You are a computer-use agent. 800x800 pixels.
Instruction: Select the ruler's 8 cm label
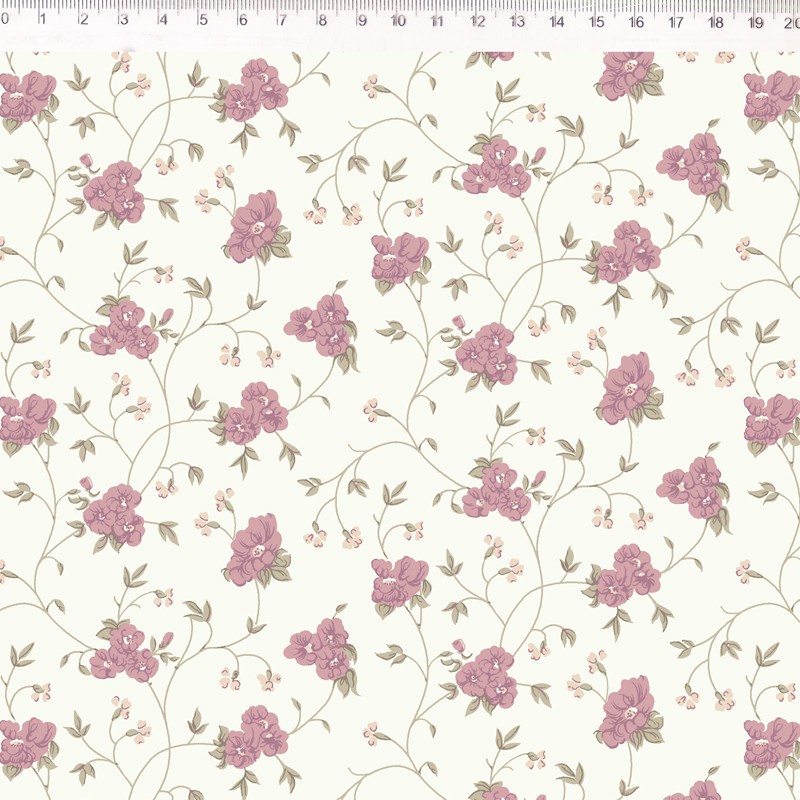tap(321, 19)
